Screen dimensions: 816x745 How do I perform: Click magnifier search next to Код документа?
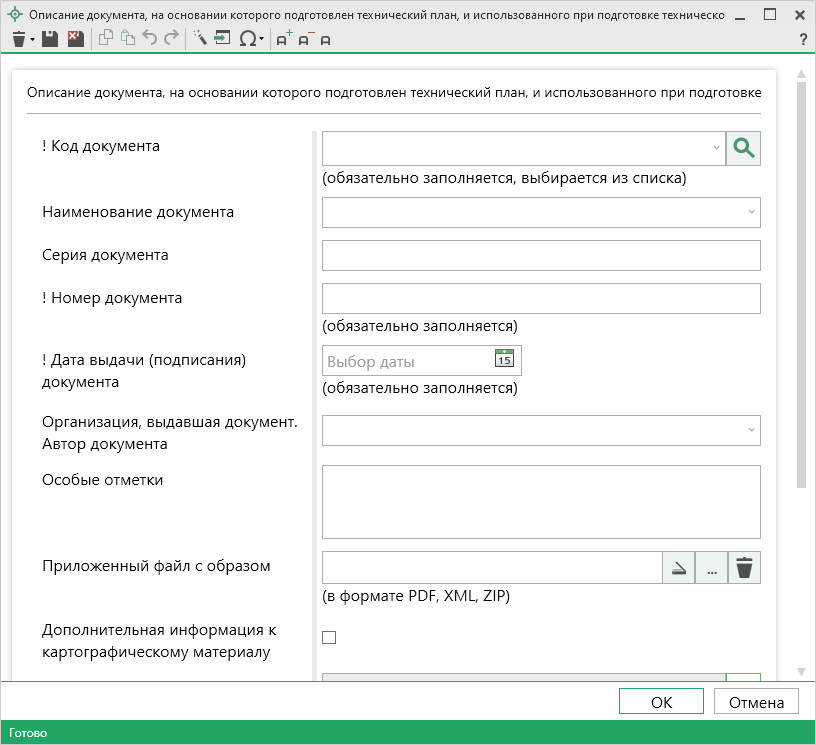coord(743,148)
